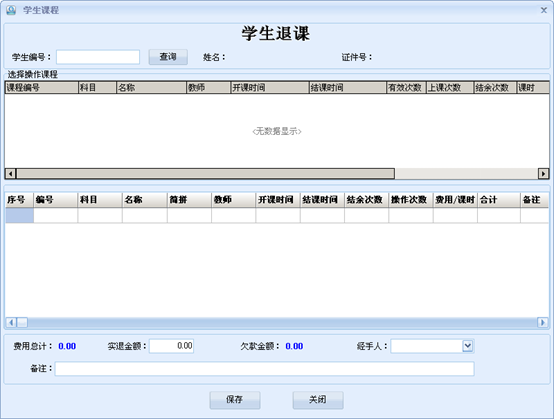The image size is (555, 420).
Task: Click the right arrow of lower grid scrollbar
Action: (x=542, y=322)
